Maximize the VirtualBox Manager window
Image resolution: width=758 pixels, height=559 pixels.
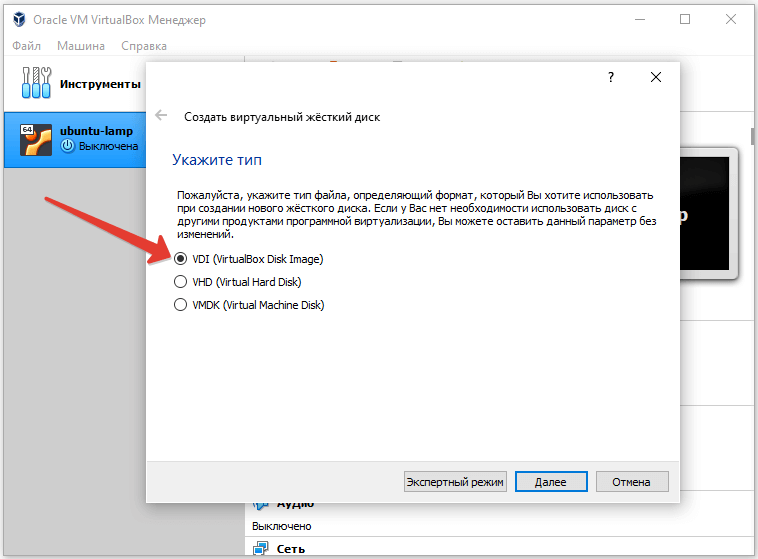[685, 19]
